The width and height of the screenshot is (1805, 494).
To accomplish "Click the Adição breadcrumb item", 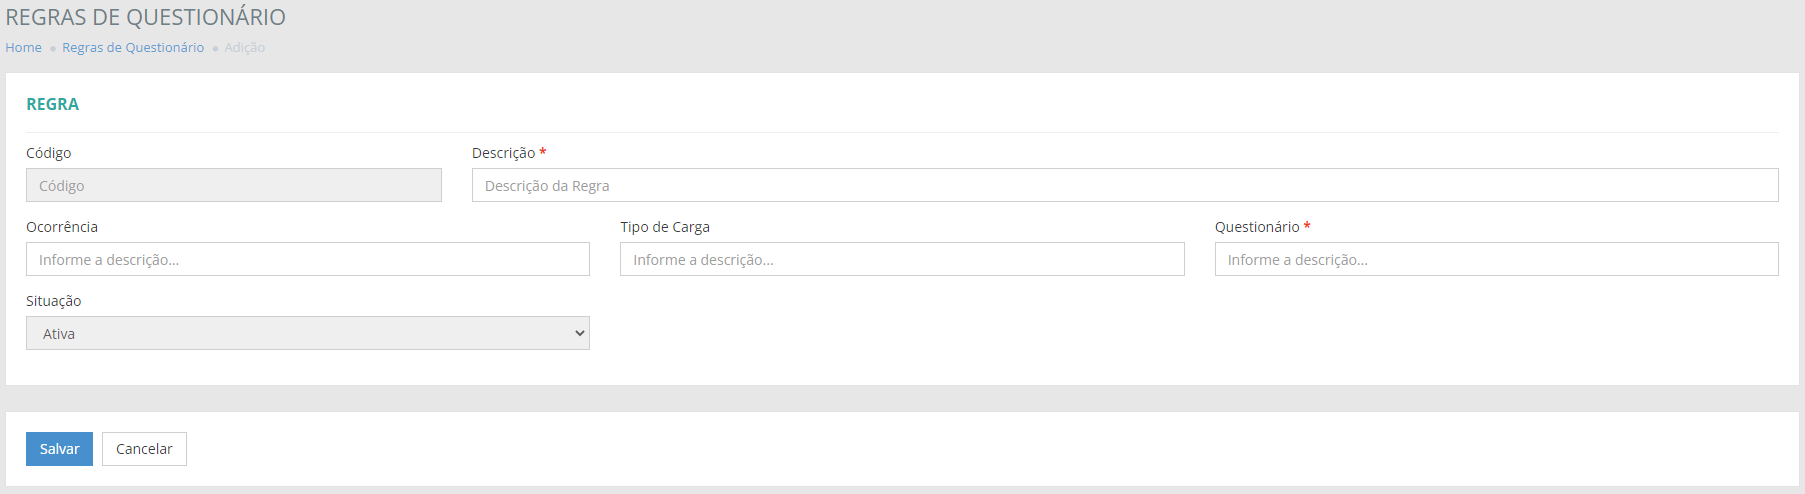I will pyautogui.click(x=244, y=47).
